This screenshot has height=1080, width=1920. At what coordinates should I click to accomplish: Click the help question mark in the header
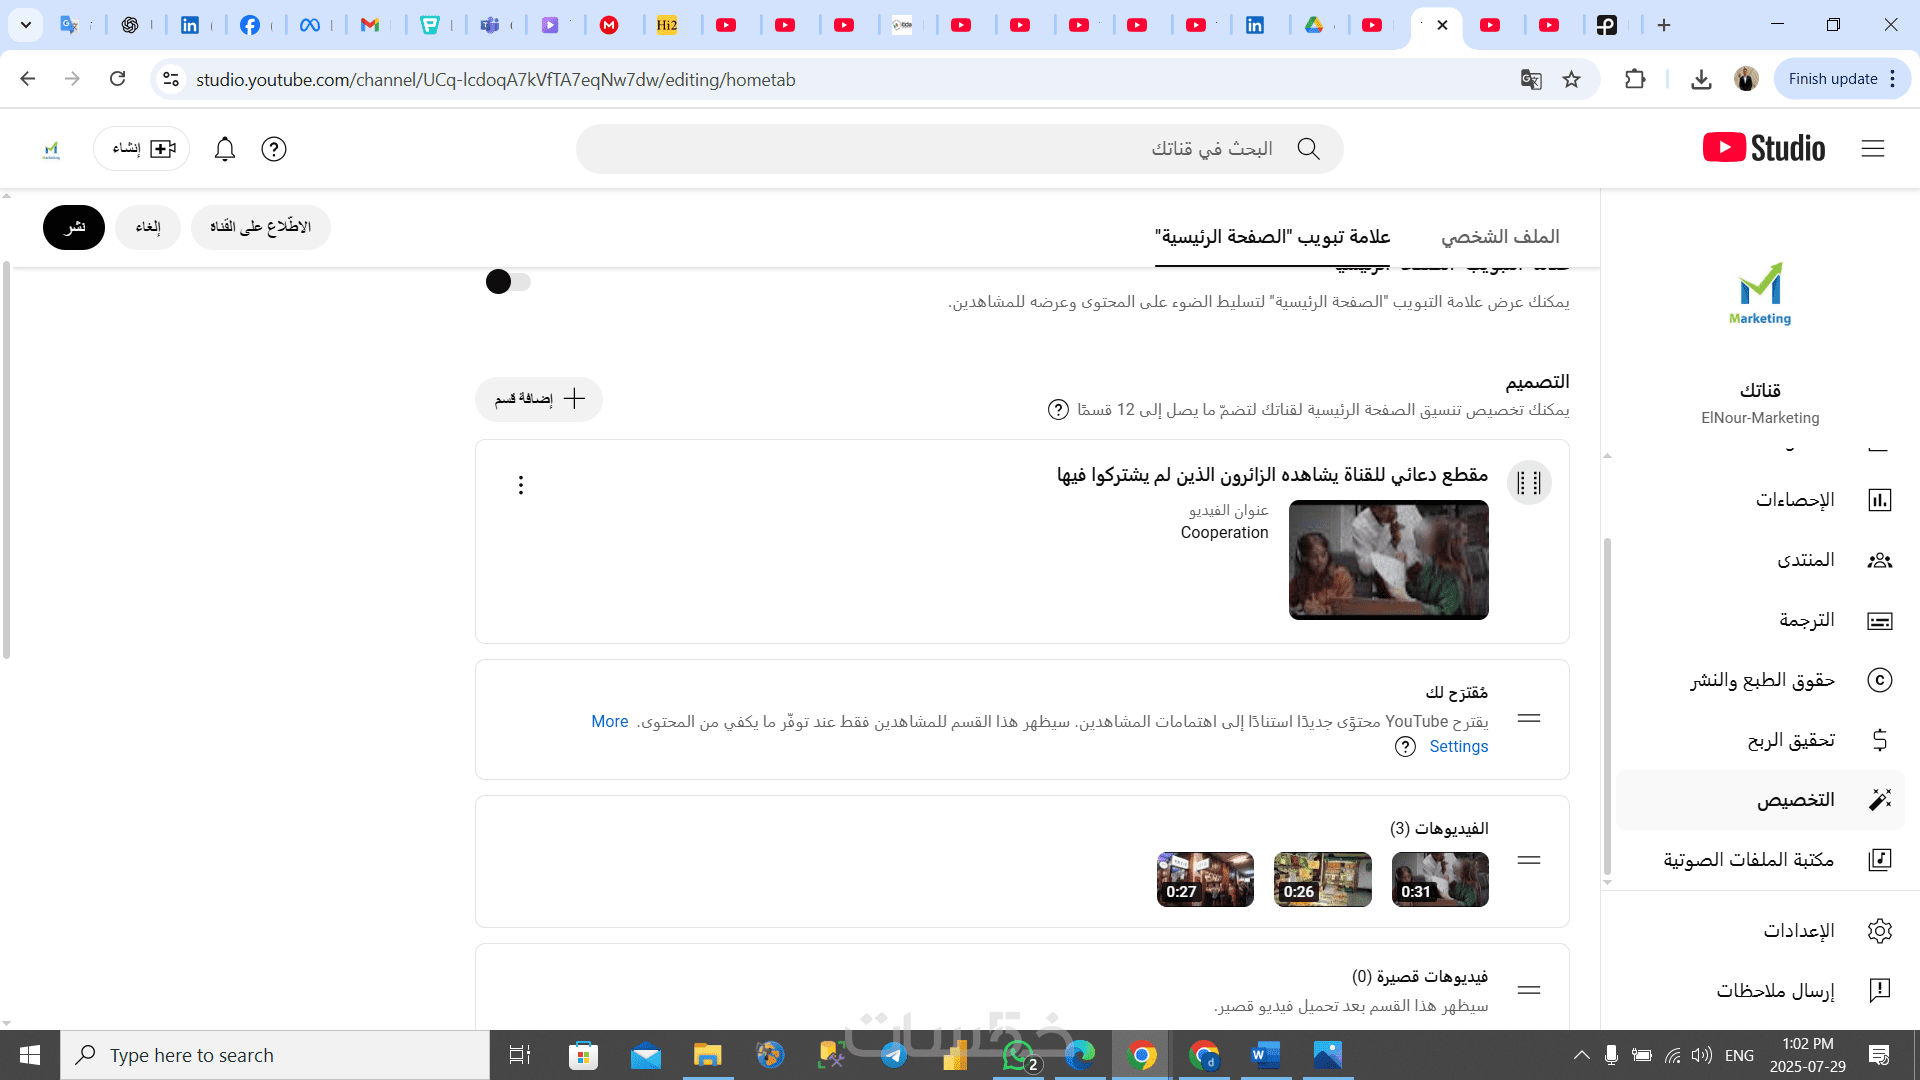coord(274,149)
